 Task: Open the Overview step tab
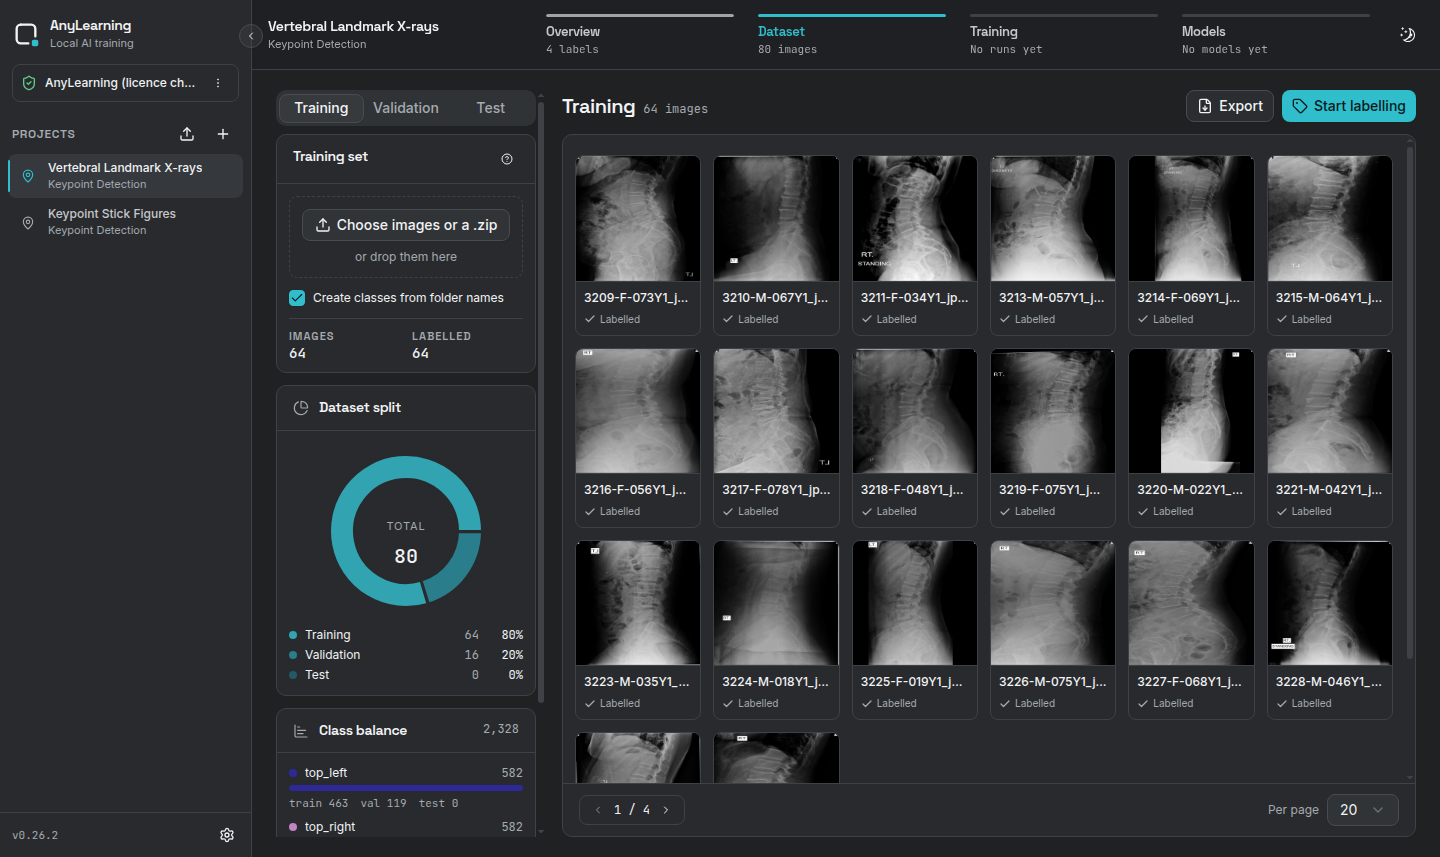click(x=640, y=36)
